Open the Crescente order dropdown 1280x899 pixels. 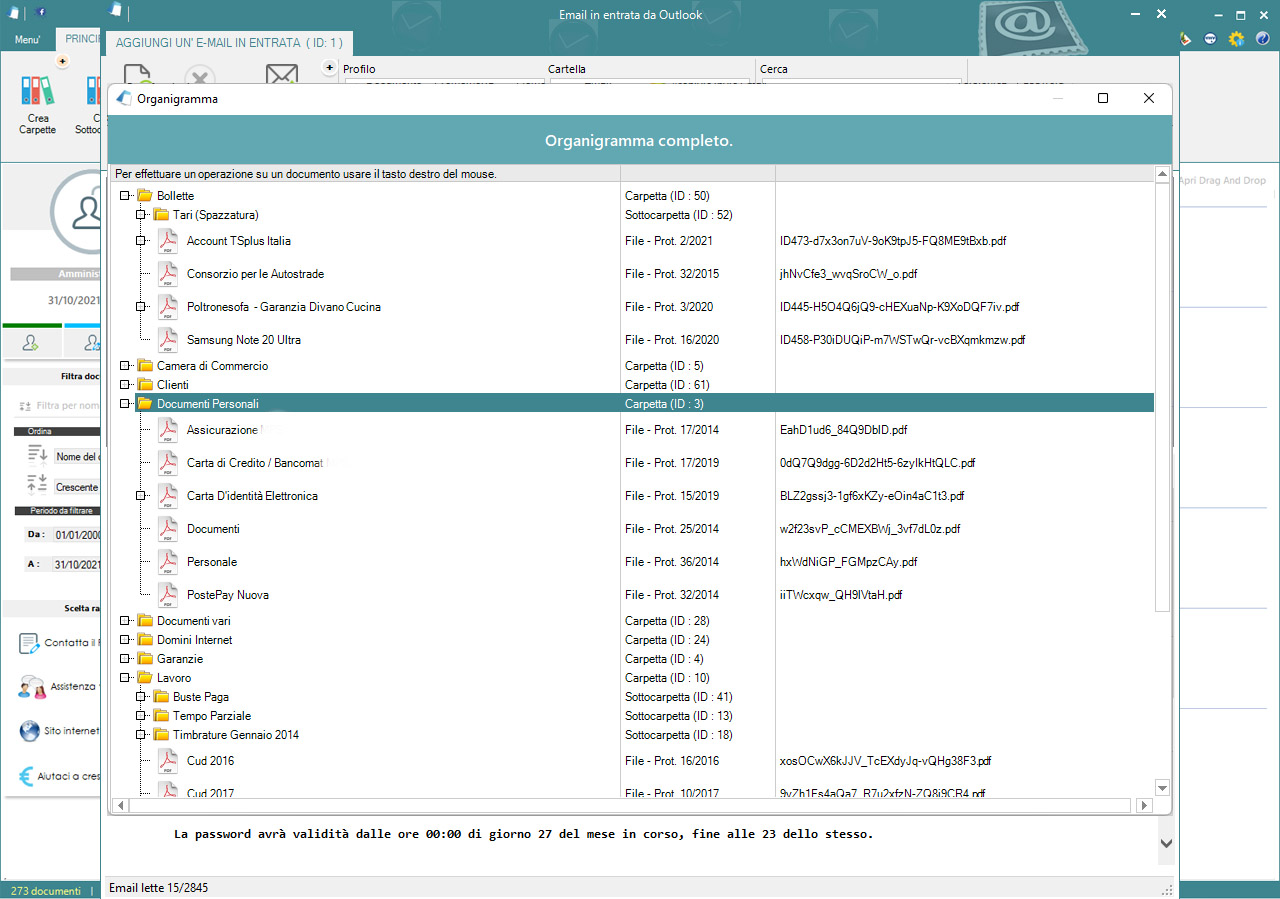tap(77, 488)
